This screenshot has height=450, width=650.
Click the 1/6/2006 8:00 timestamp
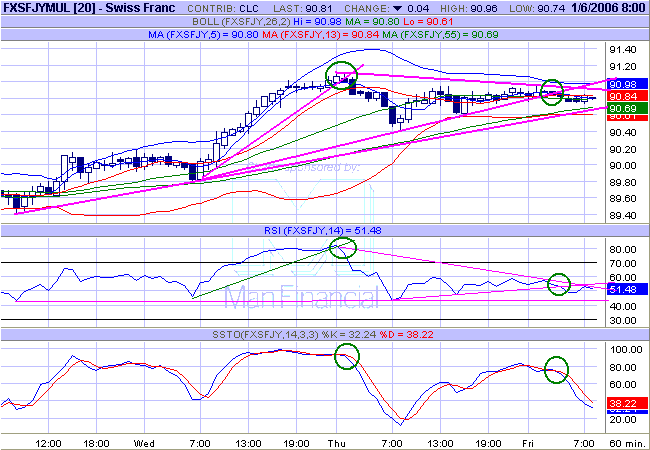point(607,8)
